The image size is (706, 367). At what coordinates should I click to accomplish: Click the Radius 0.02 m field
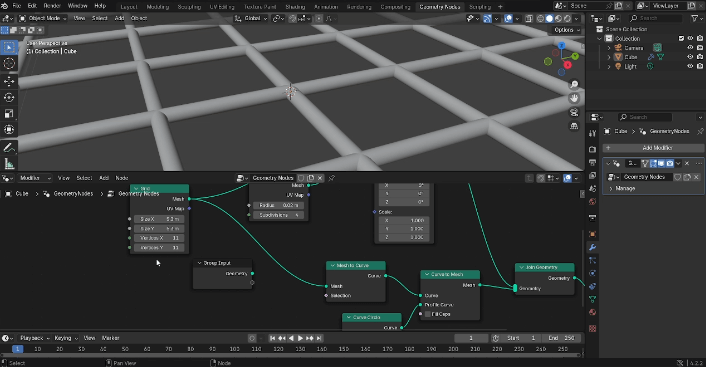coord(278,205)
